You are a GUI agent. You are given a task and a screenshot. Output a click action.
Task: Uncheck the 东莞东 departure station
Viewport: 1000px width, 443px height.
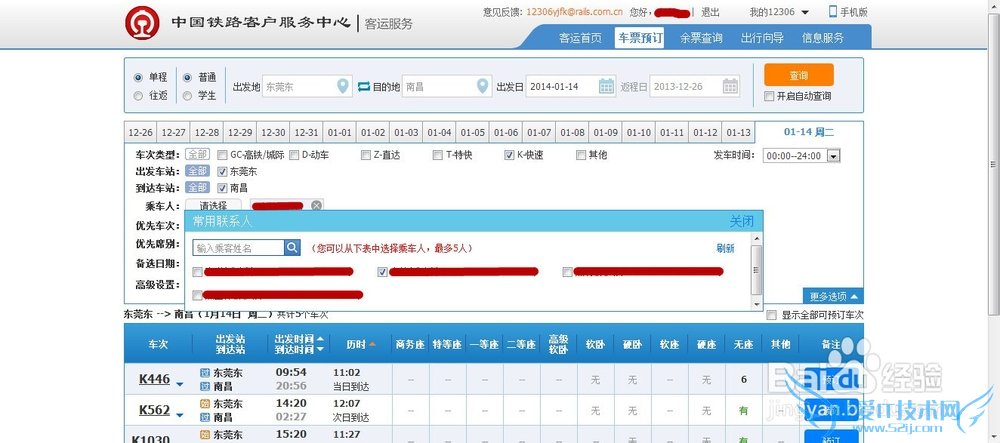[x=222, y=171]
